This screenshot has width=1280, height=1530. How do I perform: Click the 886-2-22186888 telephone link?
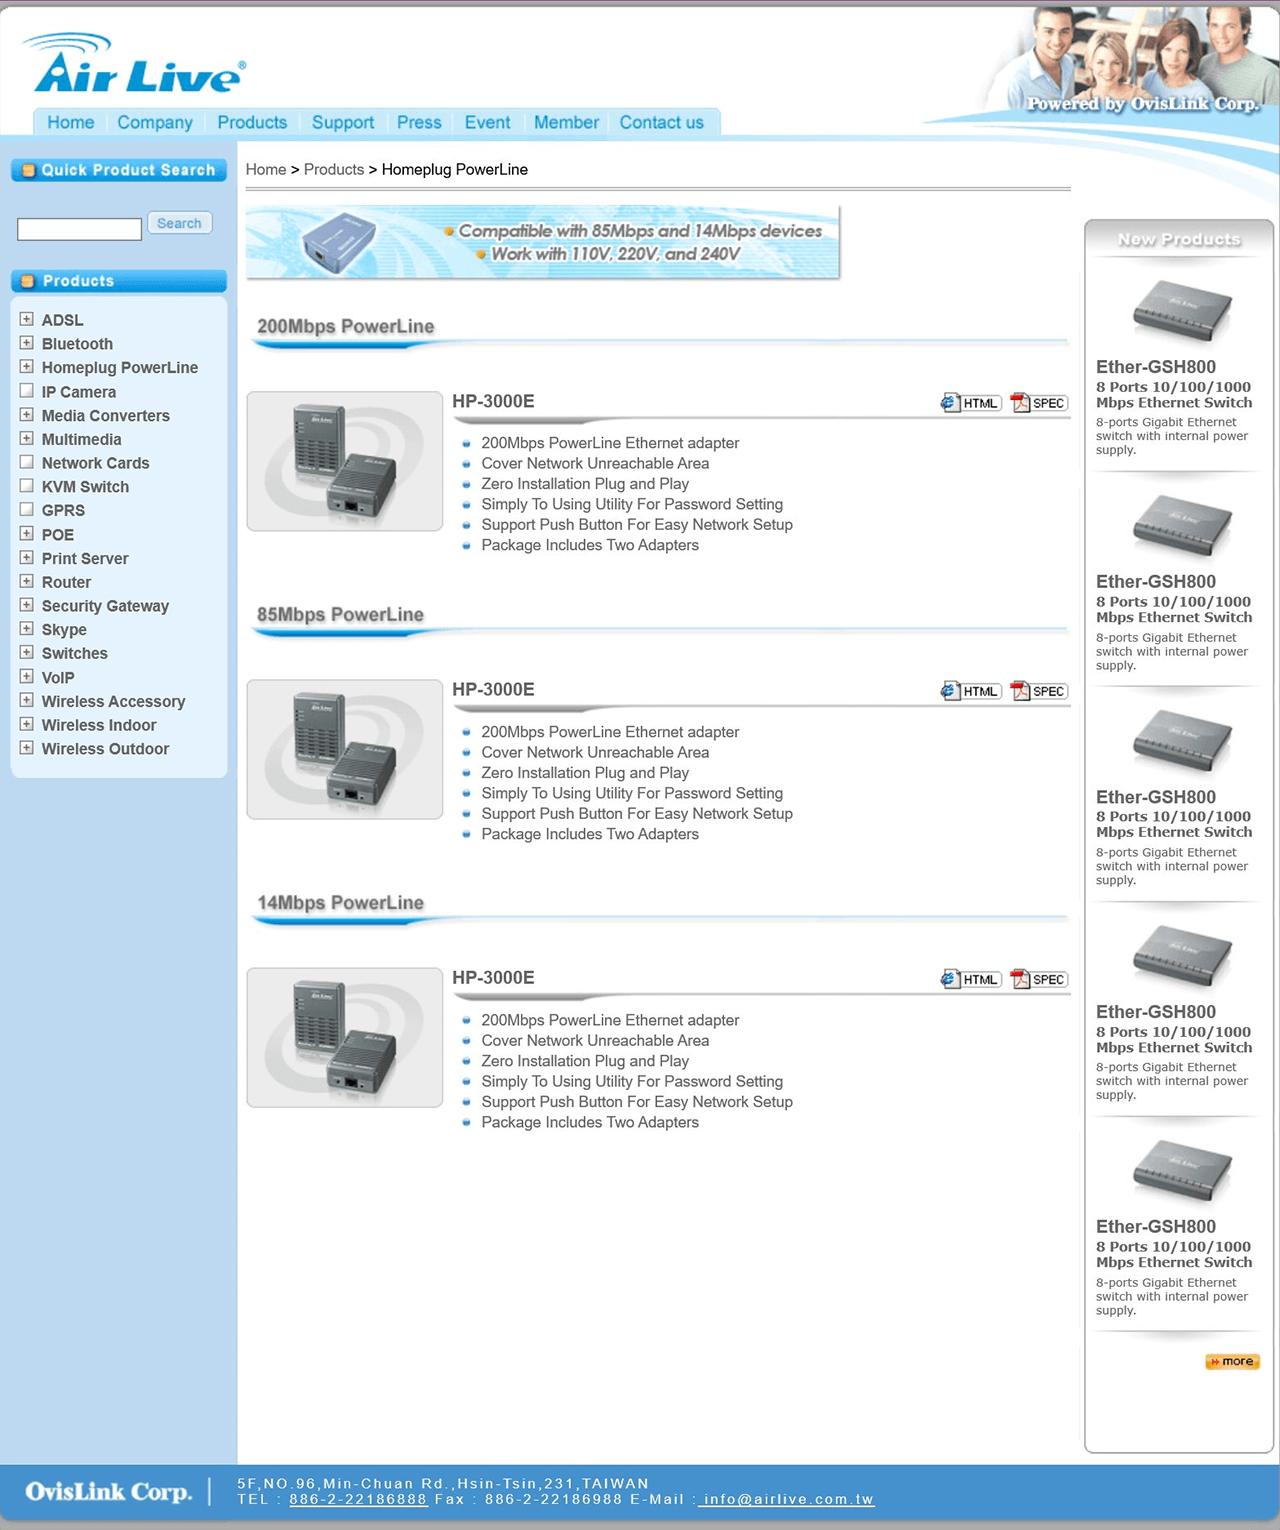pyautogui.click(x=358, y=1499)
